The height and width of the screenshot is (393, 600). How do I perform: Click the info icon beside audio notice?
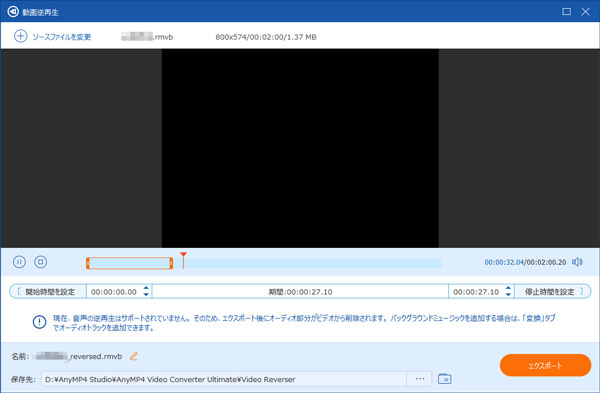39,322
